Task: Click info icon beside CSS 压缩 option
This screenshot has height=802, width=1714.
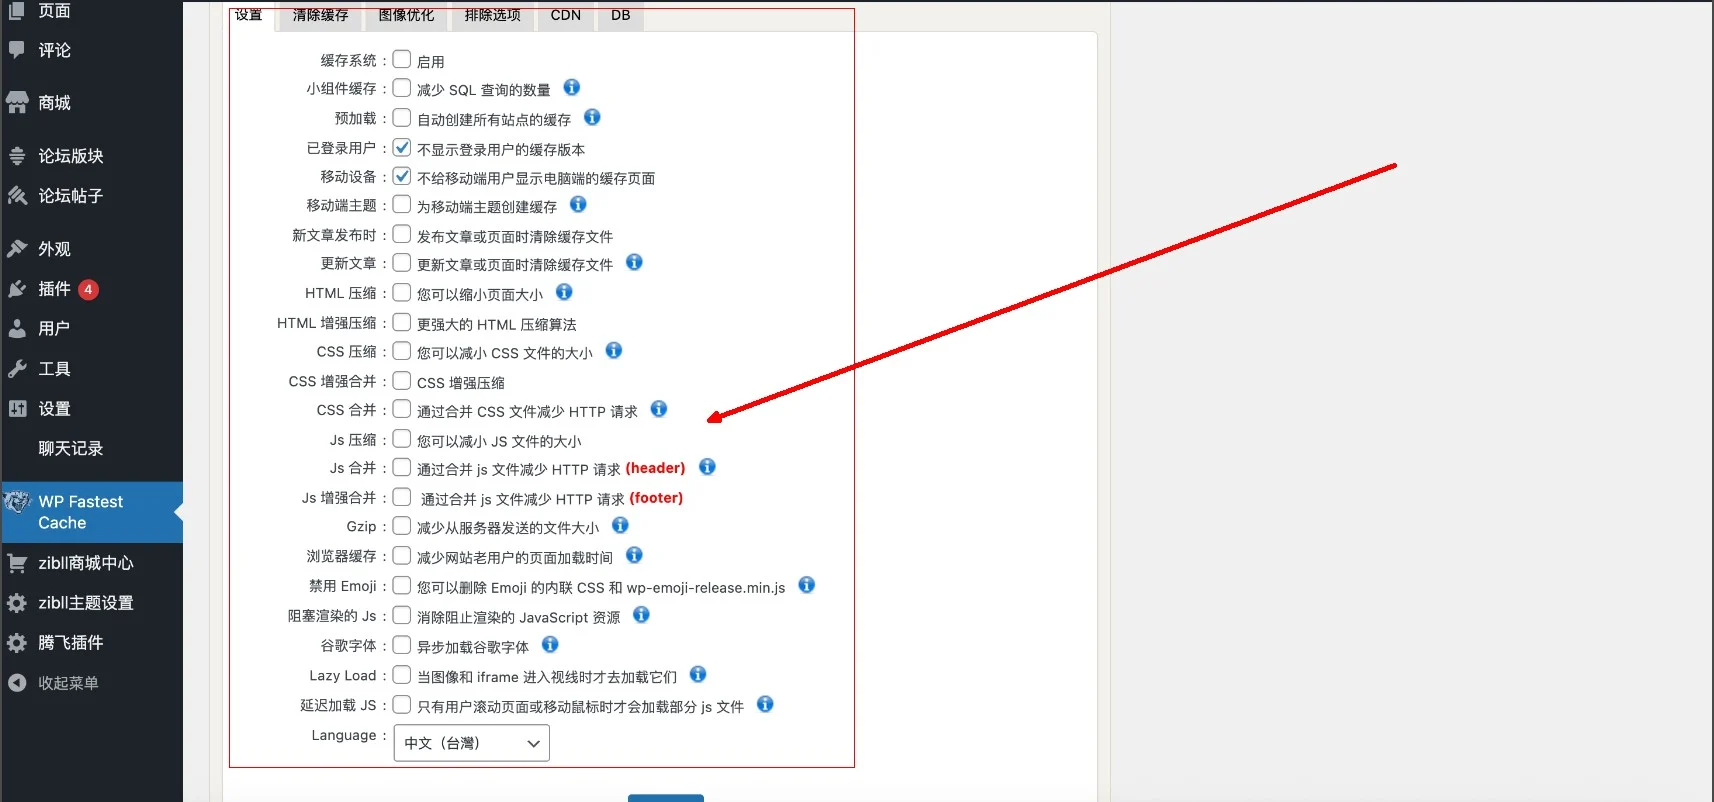Action: 614,351
